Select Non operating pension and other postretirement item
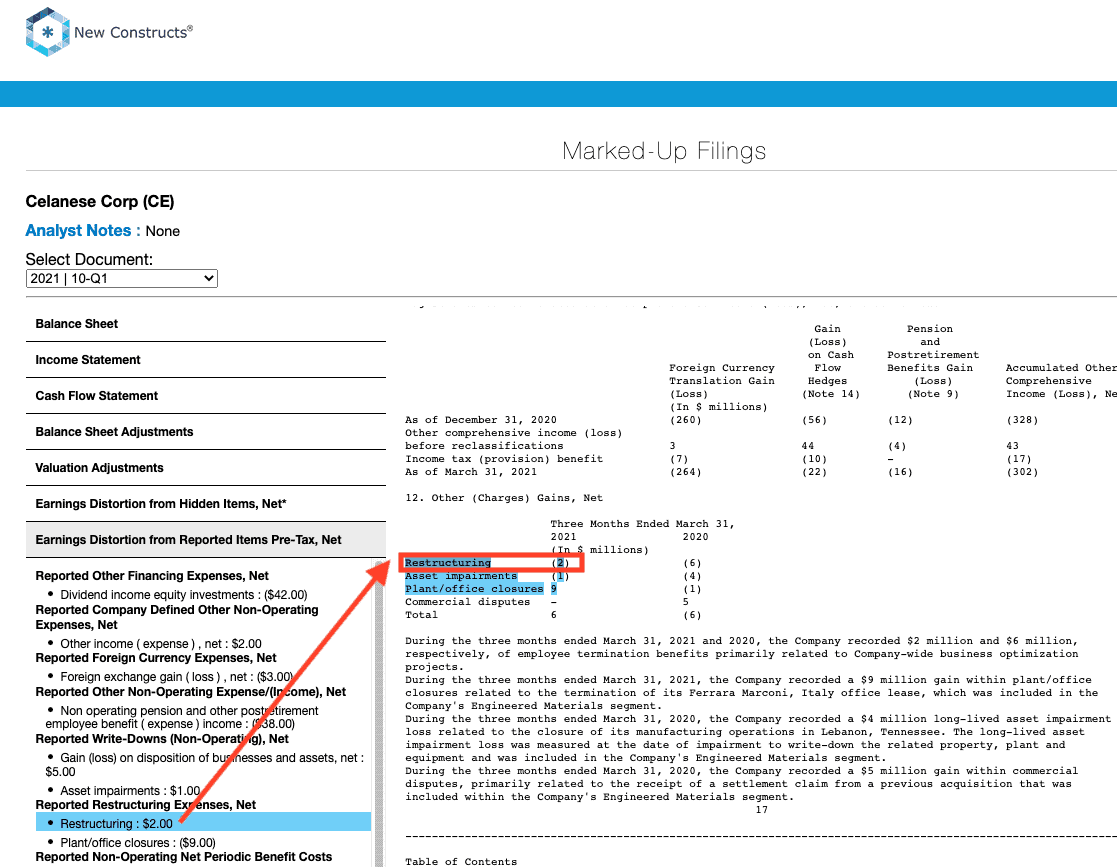Viewport: 1117px width, 867px height. 182,717
